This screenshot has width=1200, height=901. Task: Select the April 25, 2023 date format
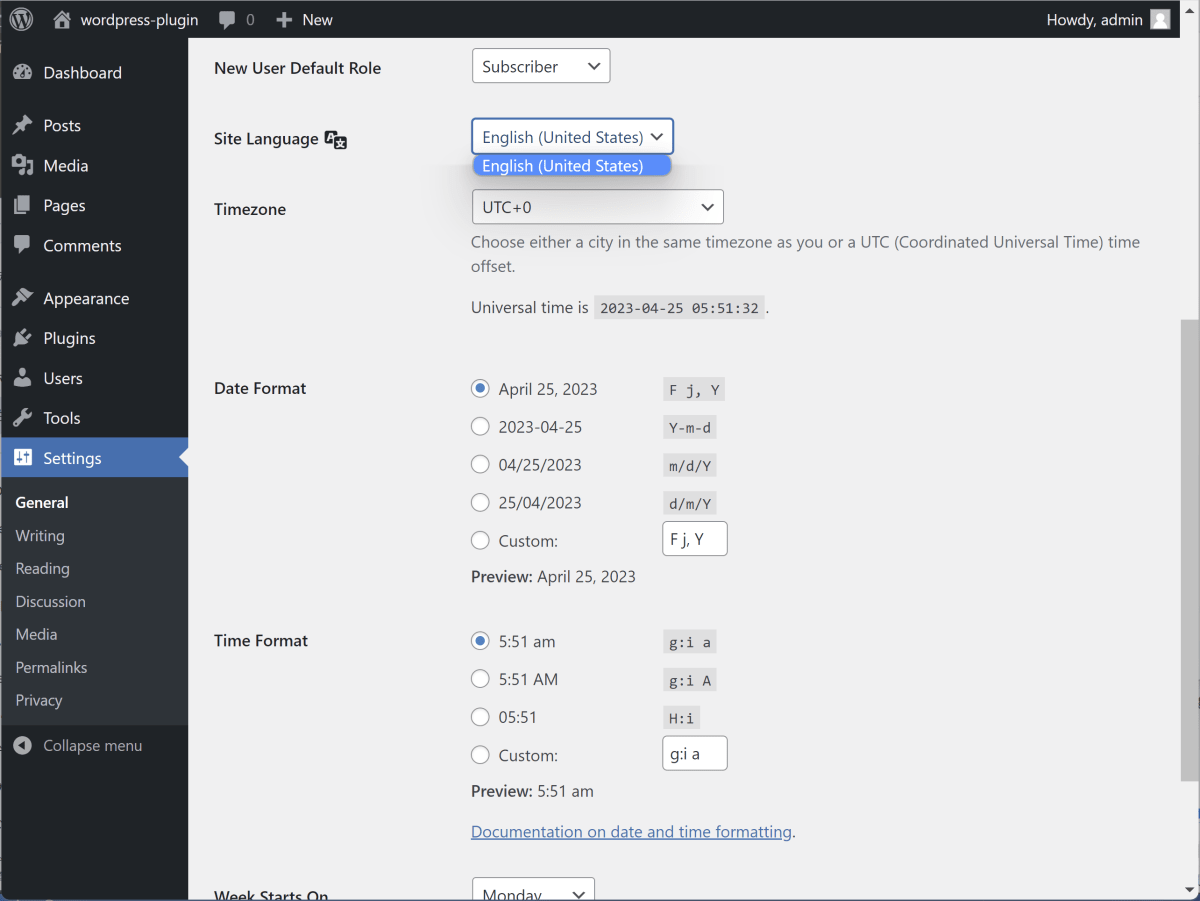pyautogui.click(x=480, y=388)
